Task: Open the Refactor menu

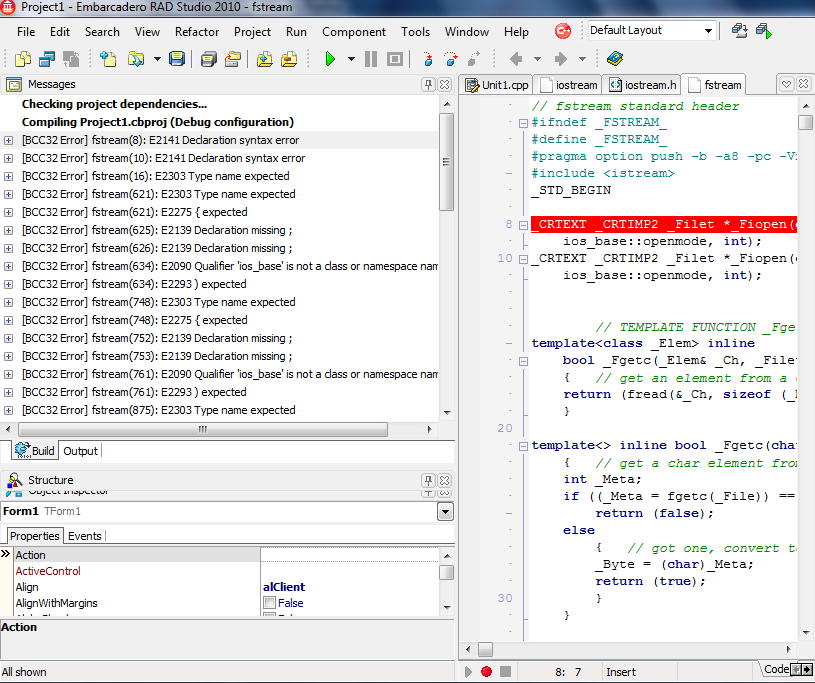Action: [197, 32]
